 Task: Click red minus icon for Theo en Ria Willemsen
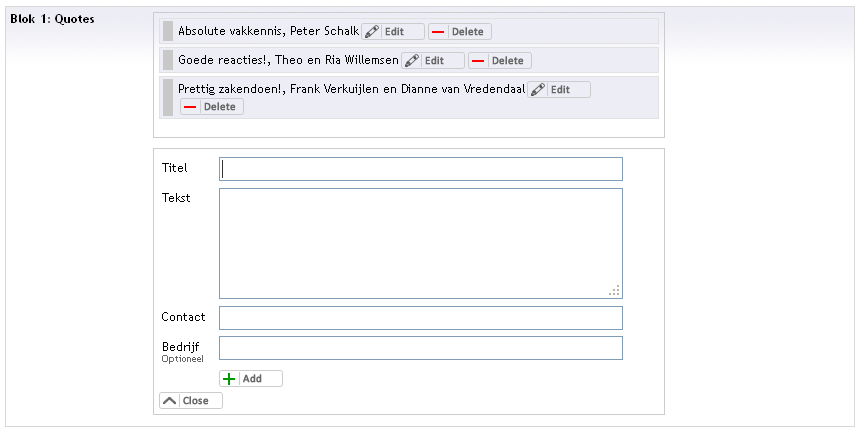click(478, 61)
